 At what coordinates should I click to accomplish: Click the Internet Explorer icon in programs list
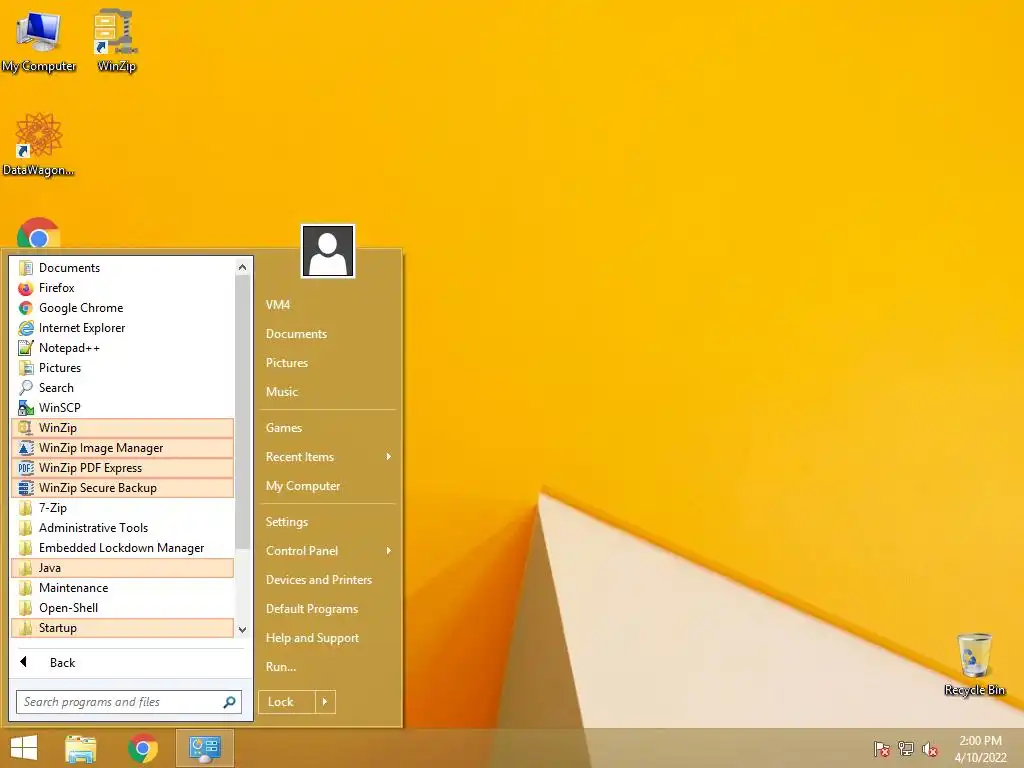click(25, 328)
